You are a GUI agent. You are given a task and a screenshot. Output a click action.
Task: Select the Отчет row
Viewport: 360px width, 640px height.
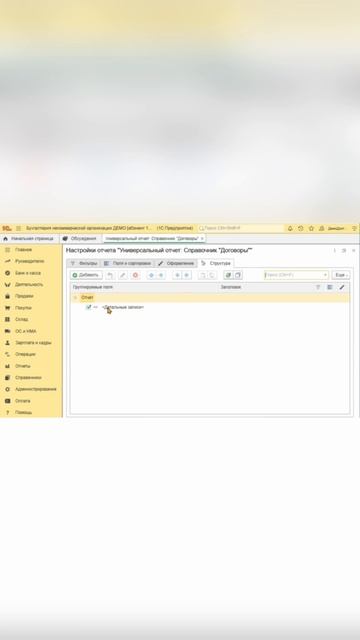coord(210,298)
